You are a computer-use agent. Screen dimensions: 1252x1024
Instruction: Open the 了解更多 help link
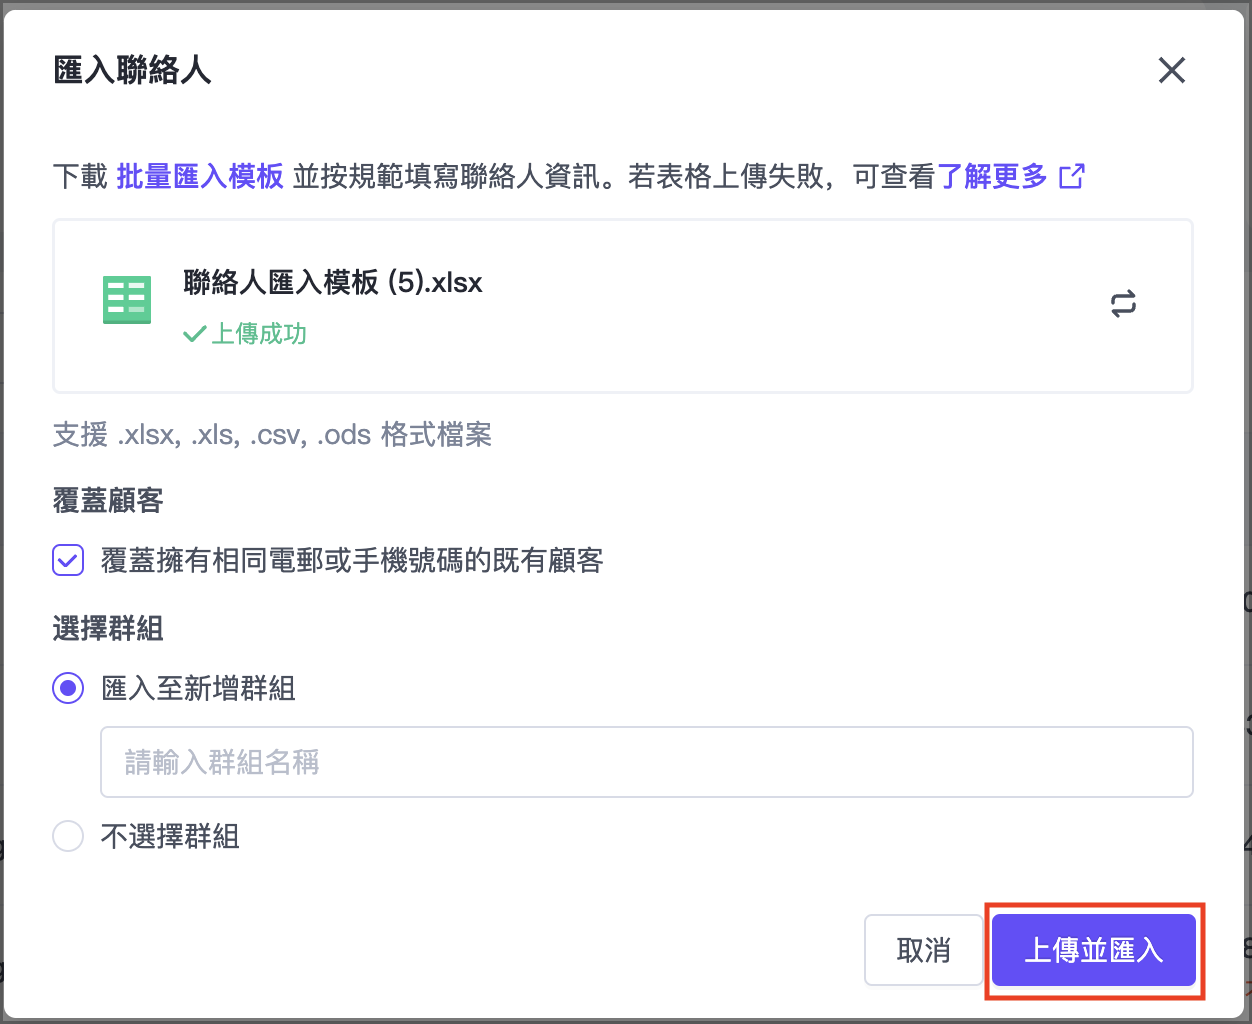pyautogui.click(x=992, y=176)
